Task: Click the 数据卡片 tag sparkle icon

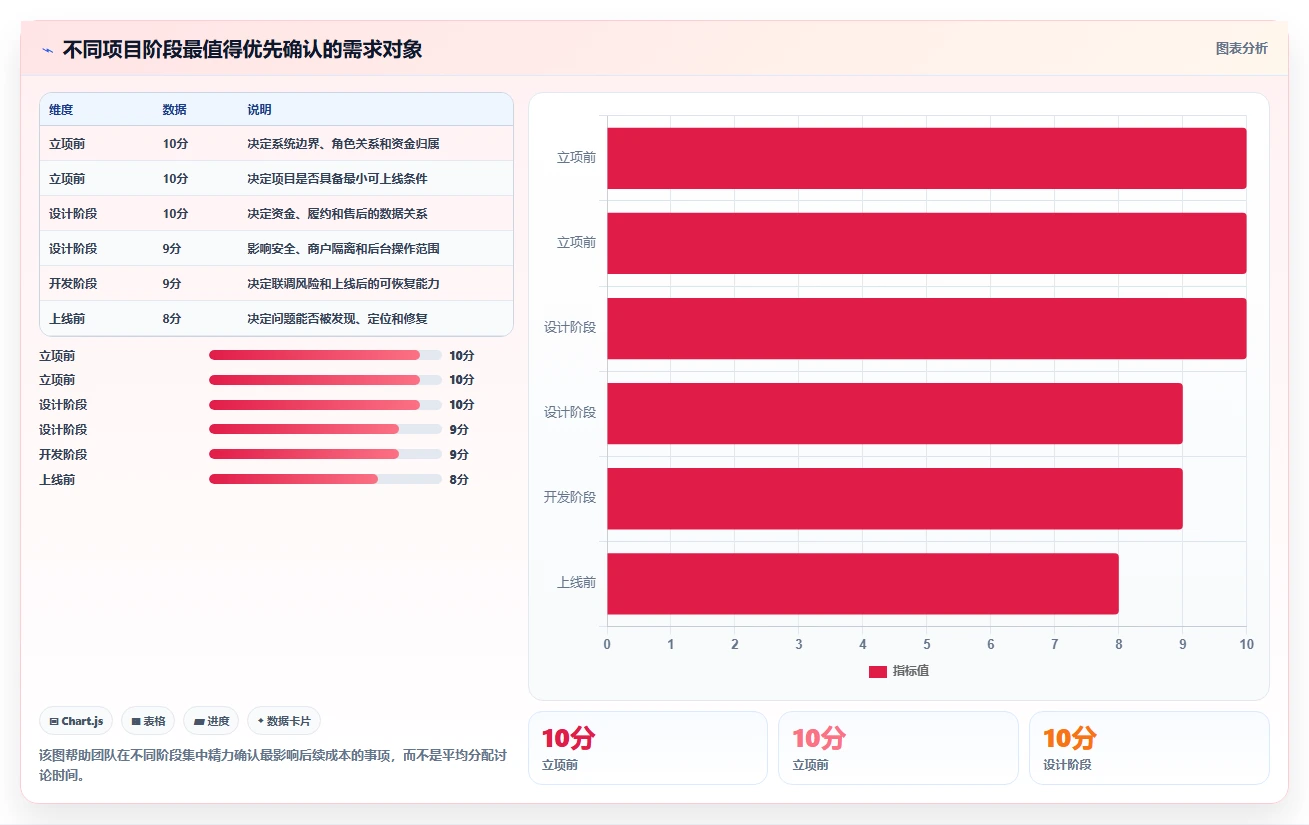Action: (x=260, y=721)
